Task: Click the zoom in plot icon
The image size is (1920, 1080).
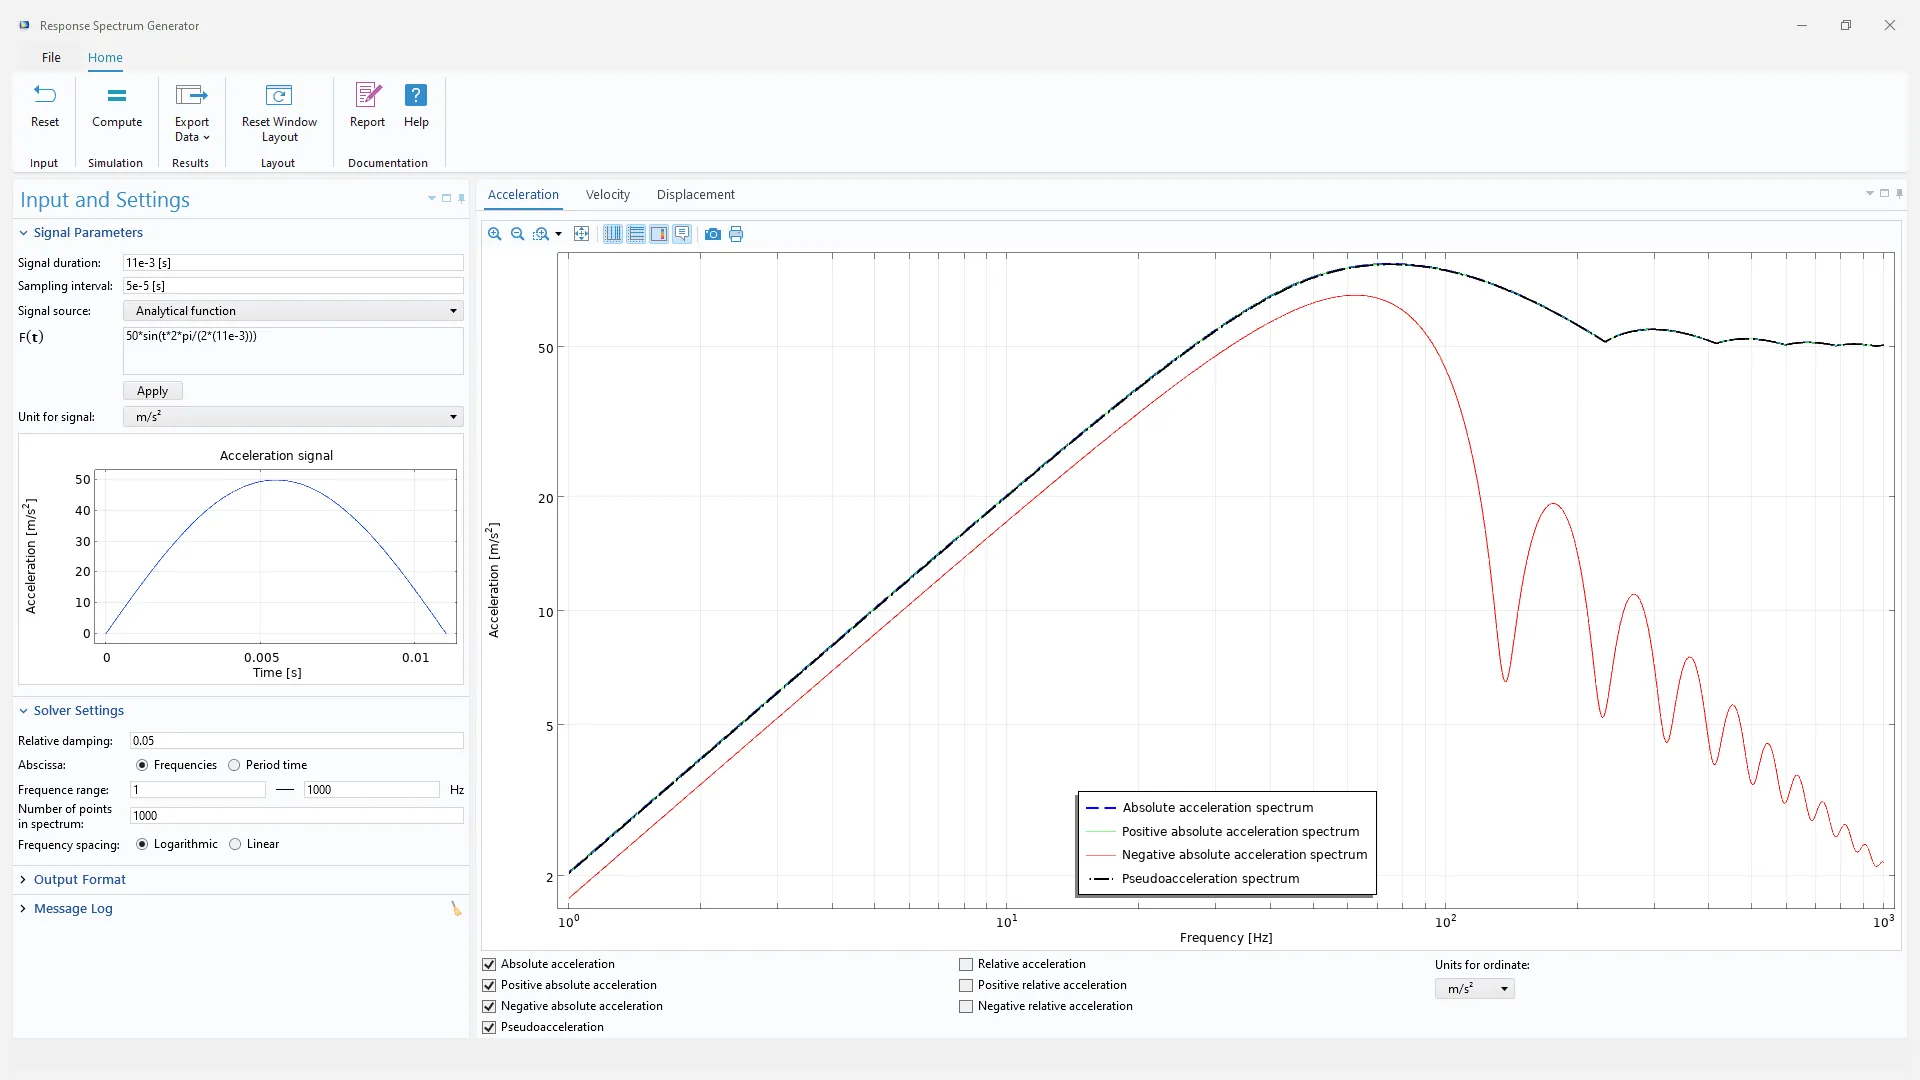Action: tap(494, 234)
